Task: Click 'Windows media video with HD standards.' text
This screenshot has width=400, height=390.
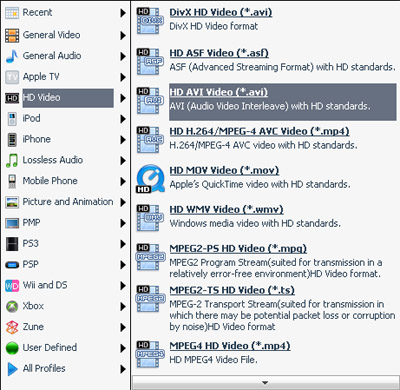Action: click(x=255, y=223)
